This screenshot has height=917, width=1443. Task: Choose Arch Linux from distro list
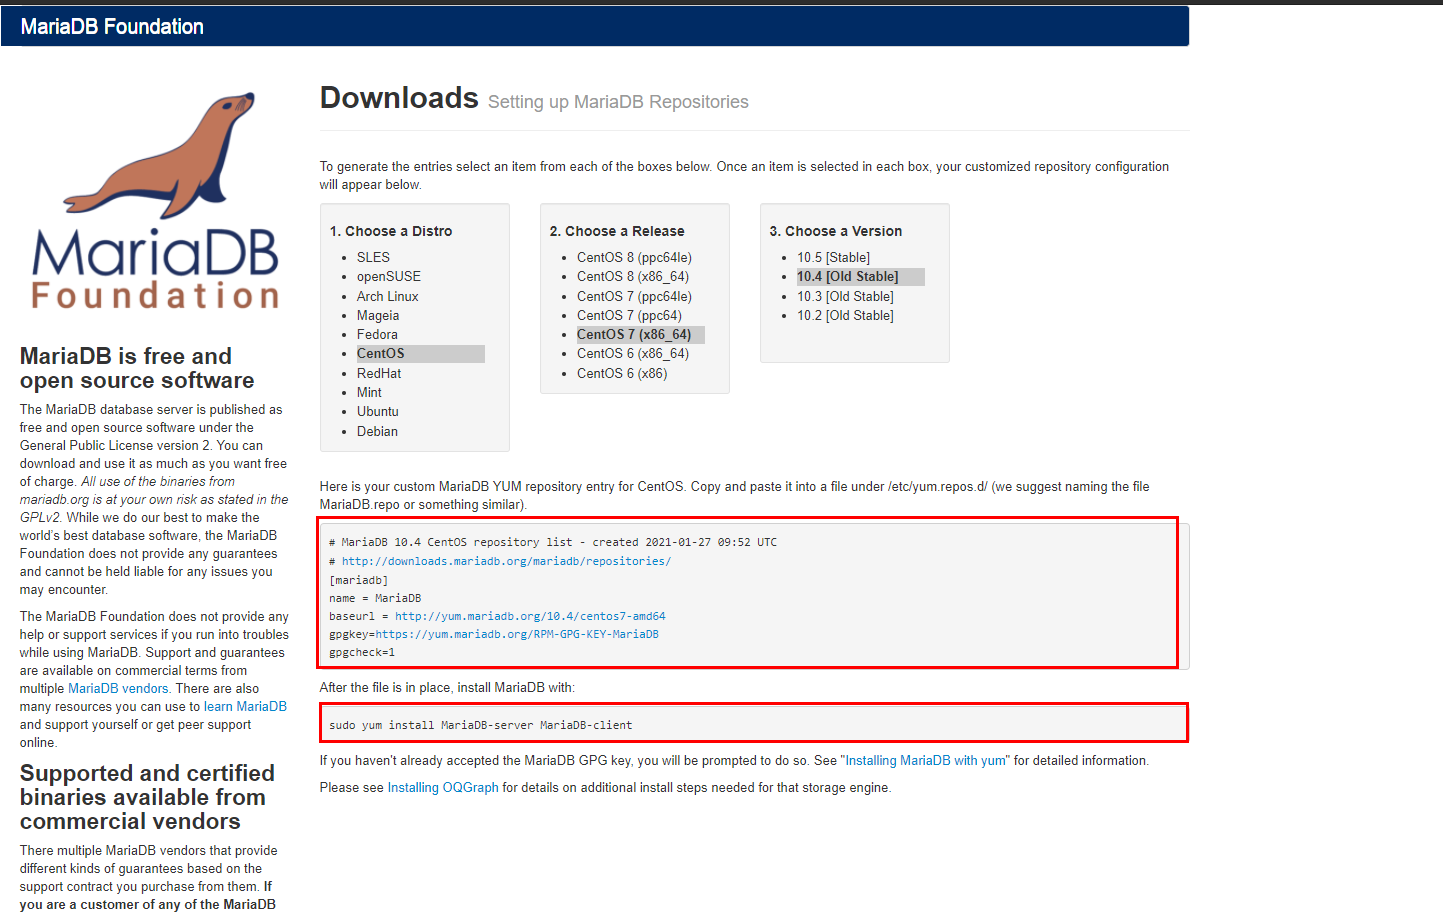(x=388, y=296)
